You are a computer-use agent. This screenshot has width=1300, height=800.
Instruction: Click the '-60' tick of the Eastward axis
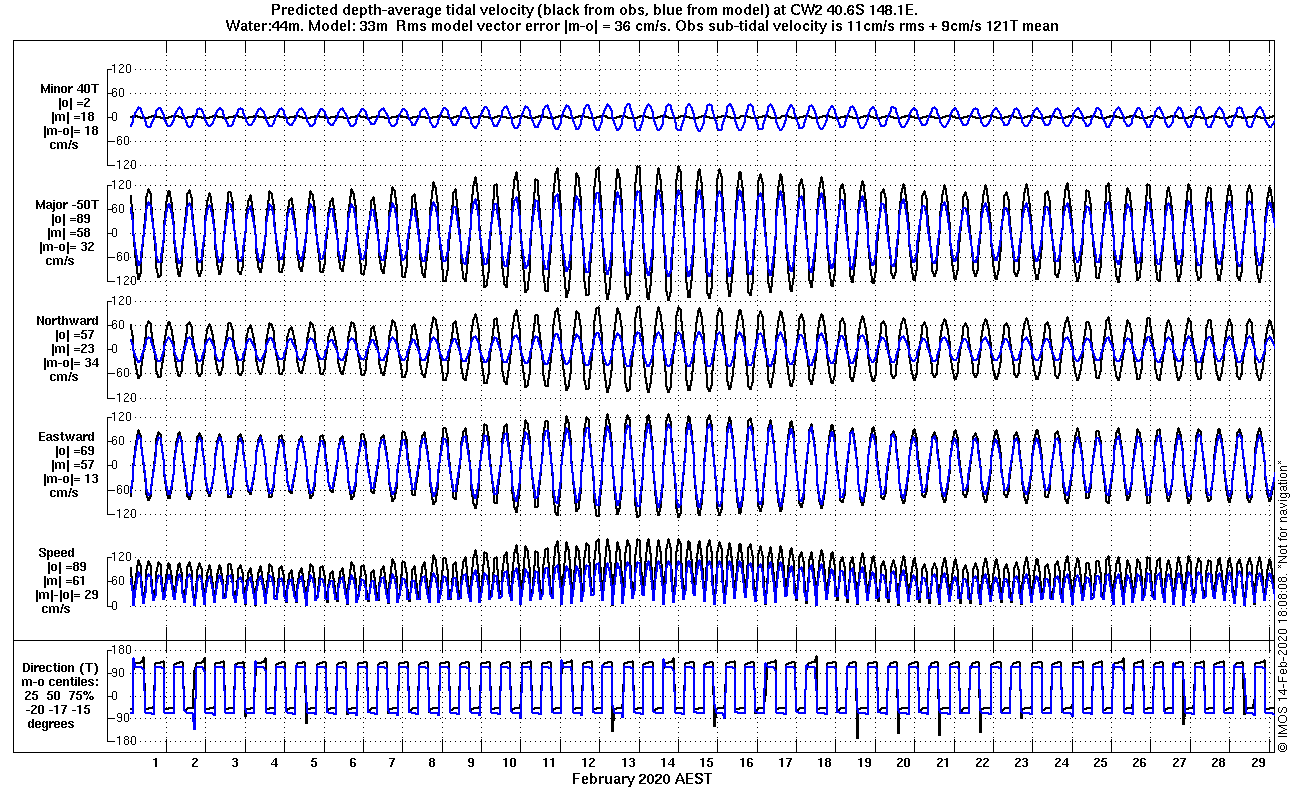click(123, 489)
